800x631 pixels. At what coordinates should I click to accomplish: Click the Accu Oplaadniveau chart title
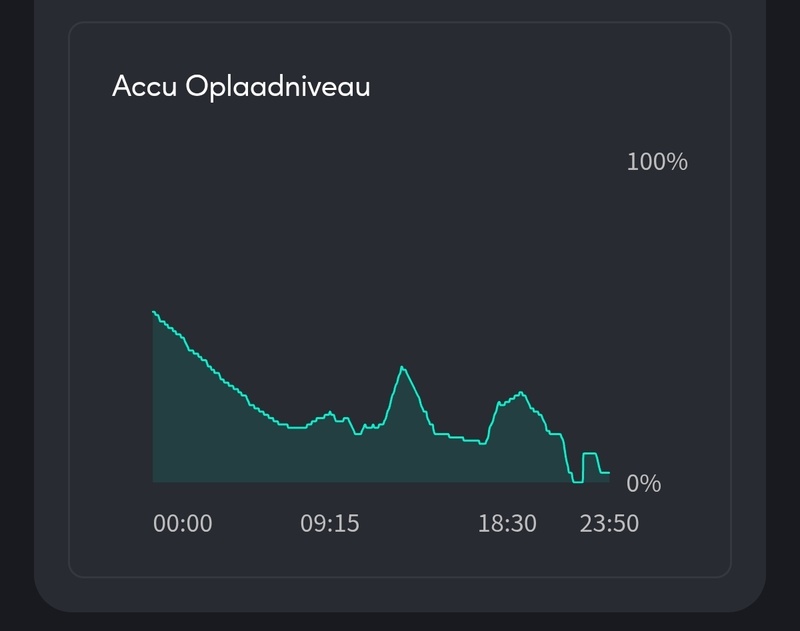pos(241,86)
